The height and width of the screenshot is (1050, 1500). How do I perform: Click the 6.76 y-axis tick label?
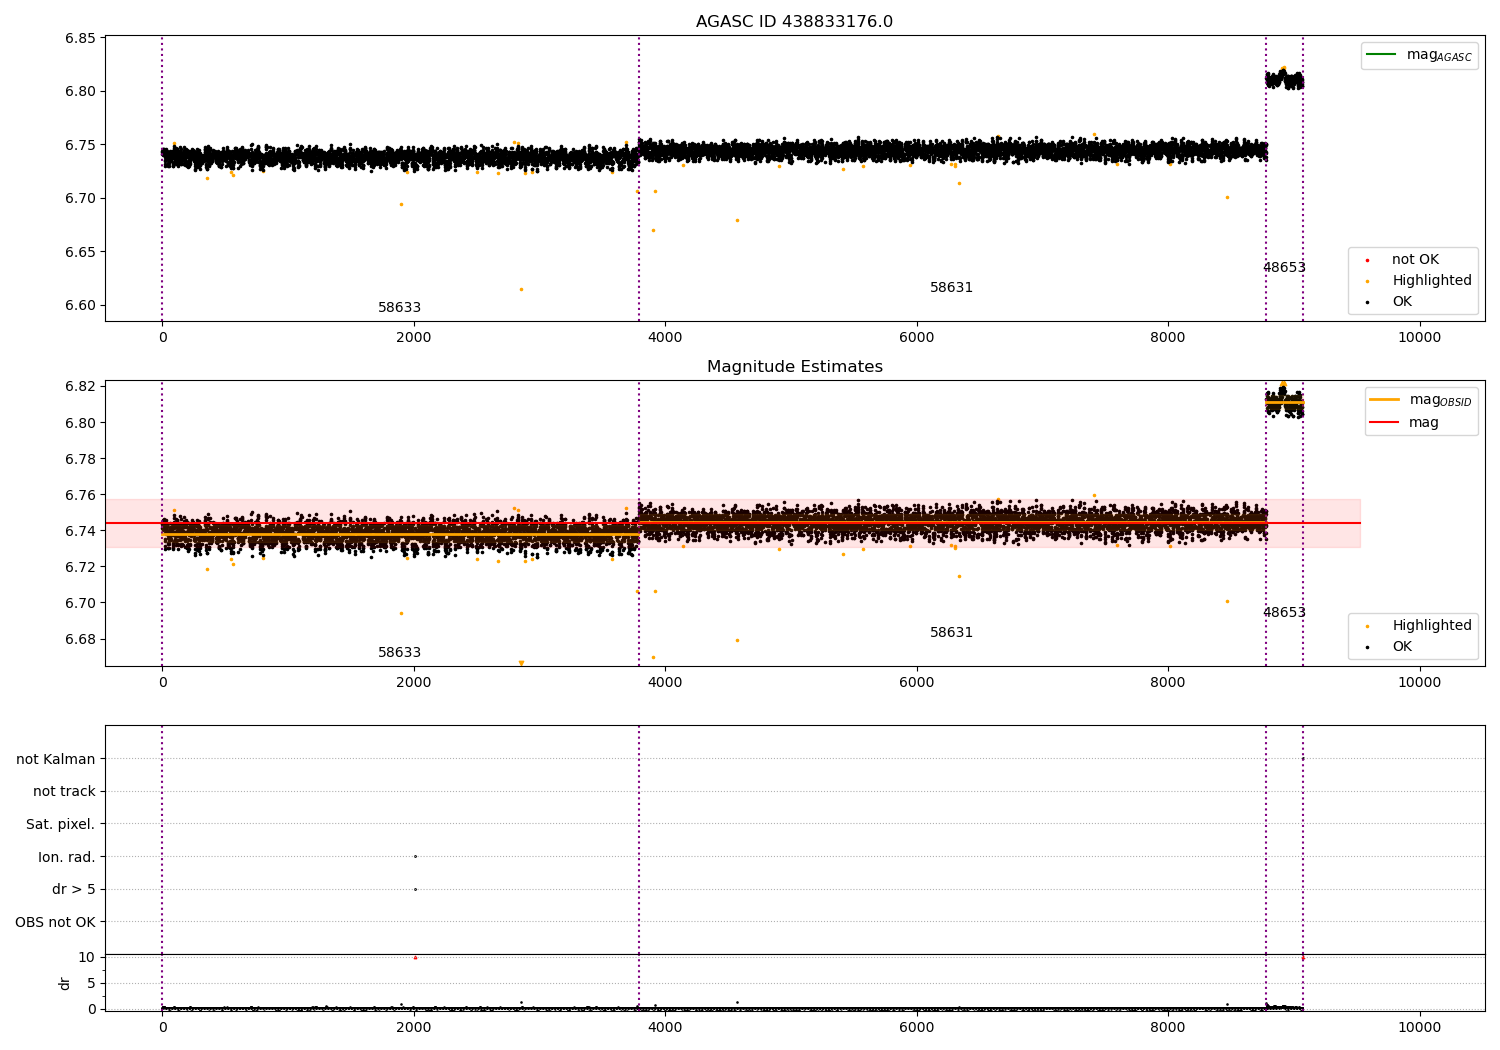pyautogui.click(x=80, y=495)
